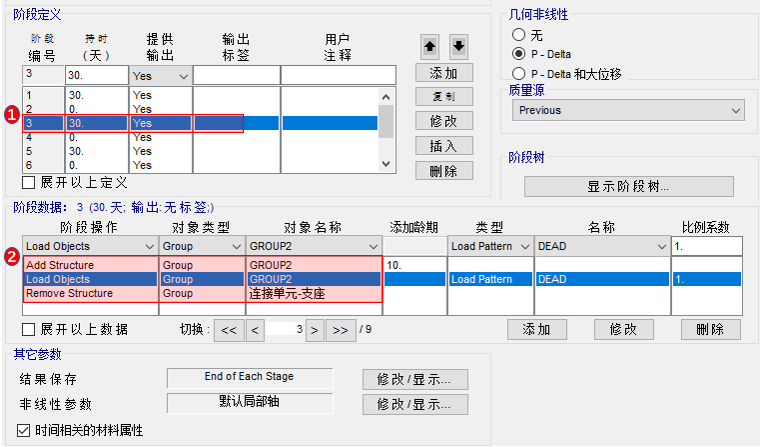Select the Add Structure row in stage data

(90, 265)
